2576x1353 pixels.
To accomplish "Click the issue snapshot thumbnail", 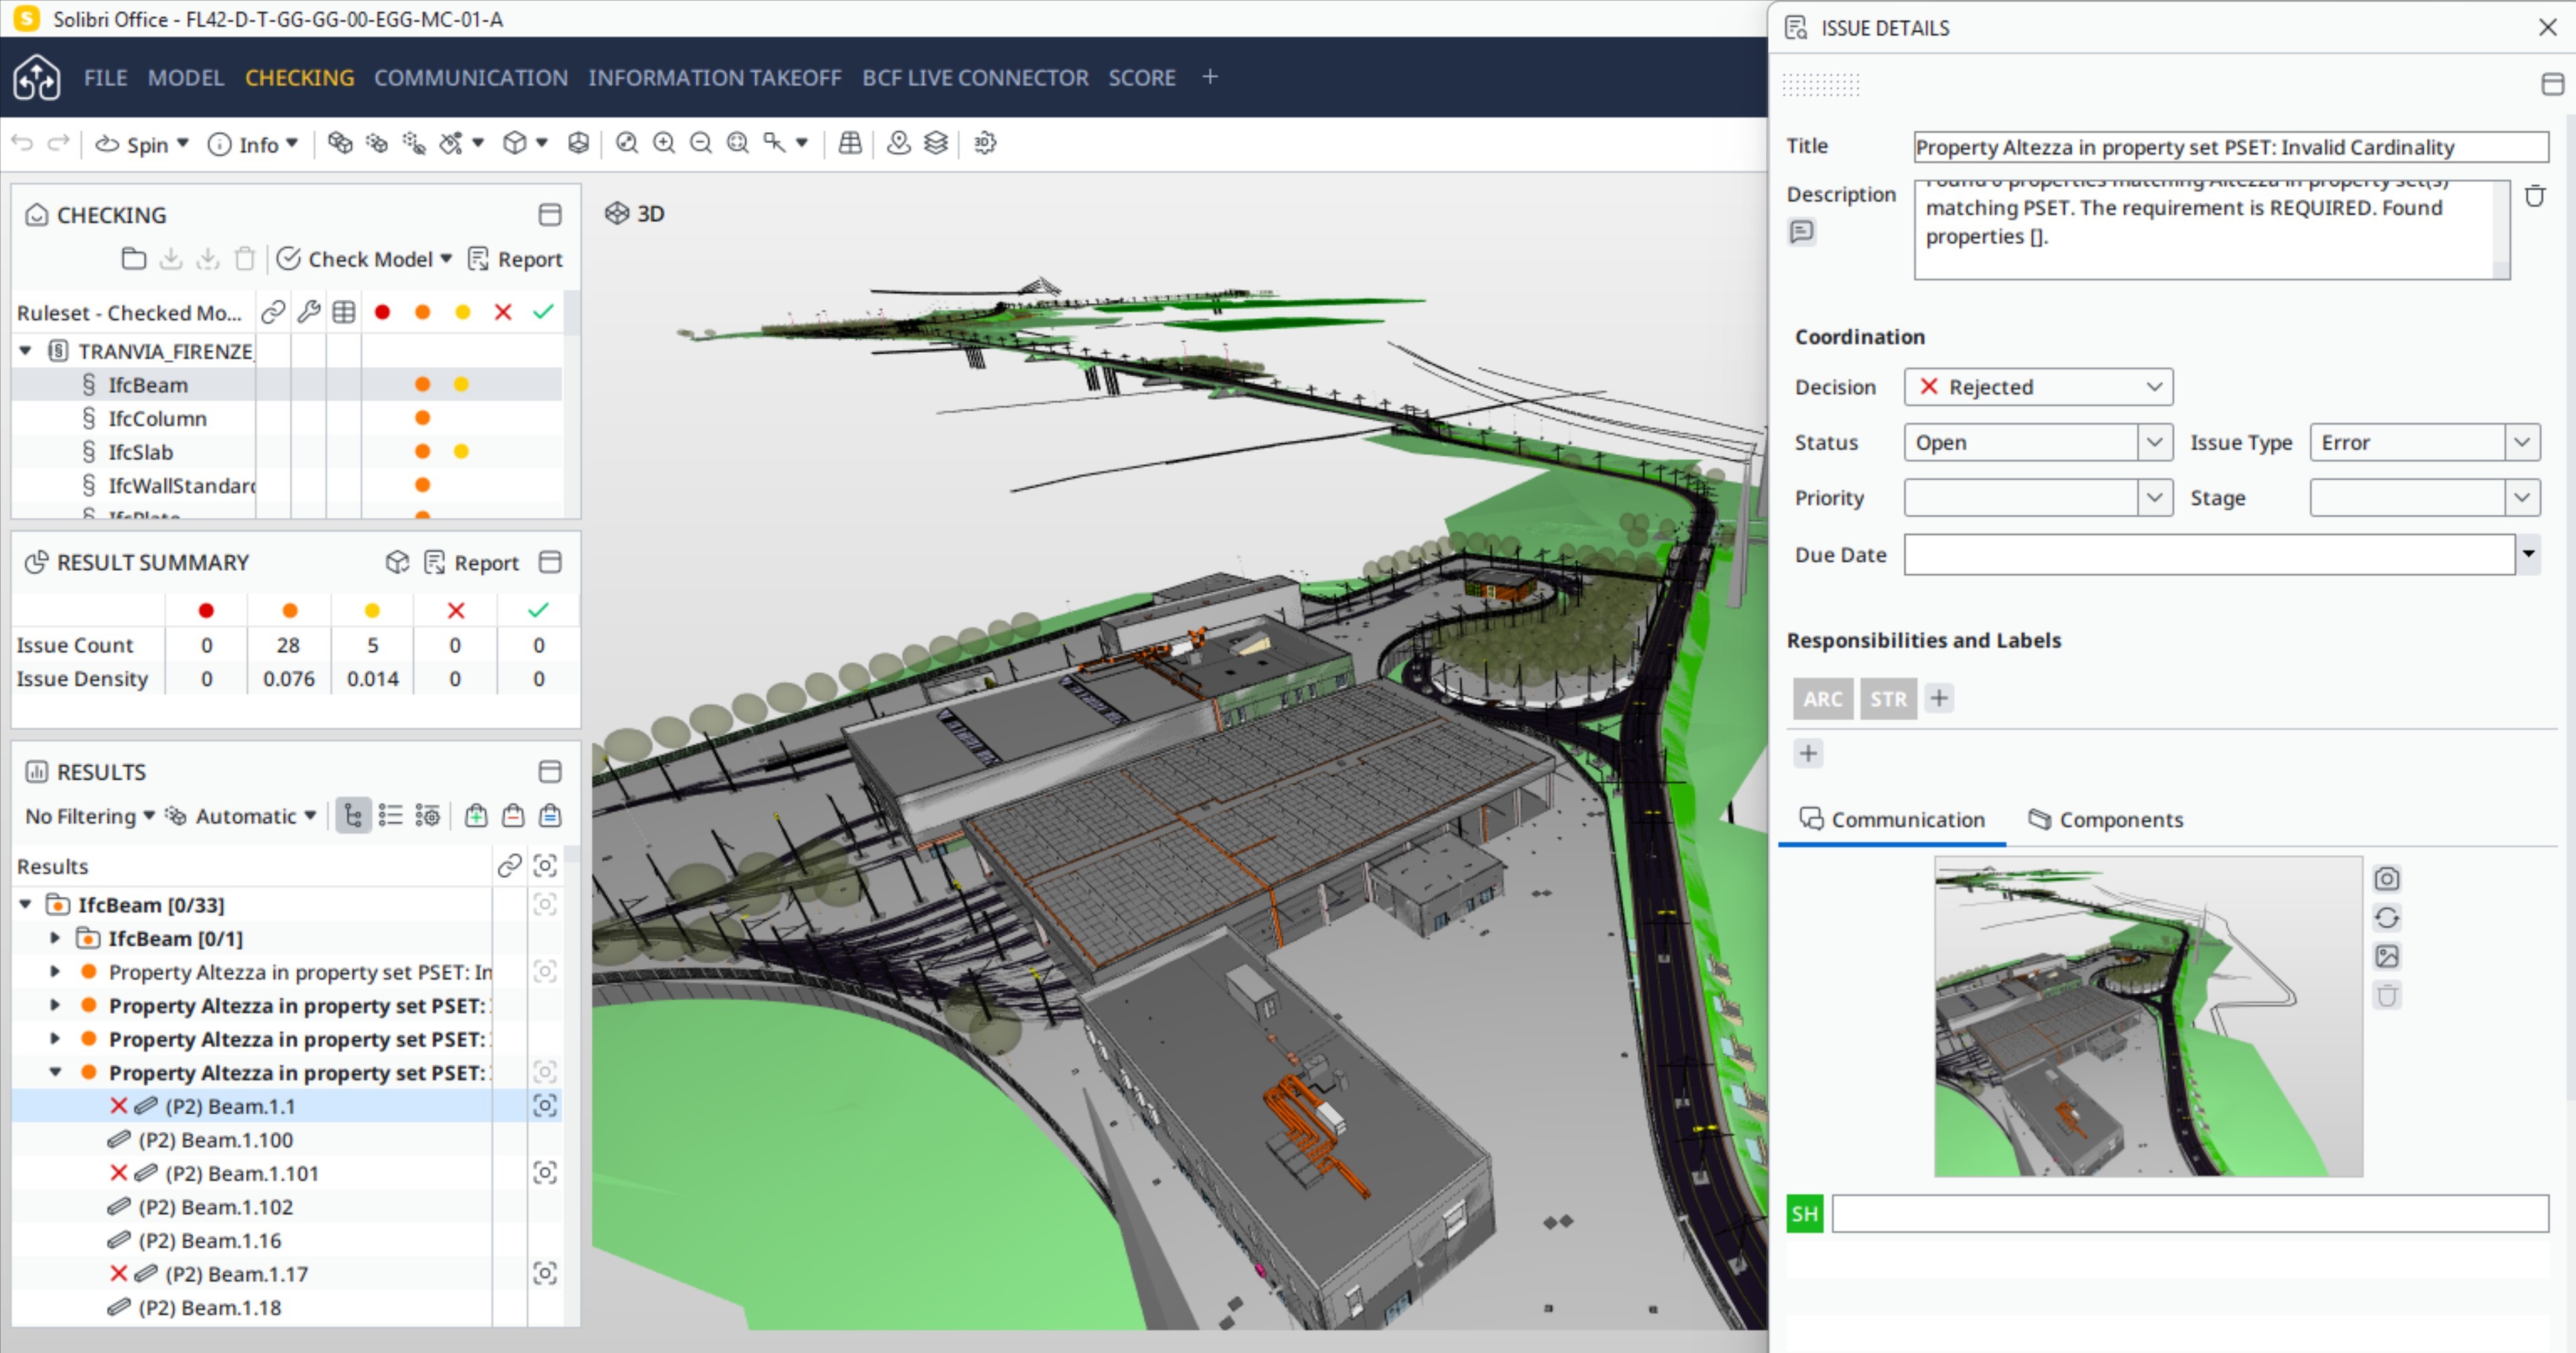I will pyautogui.click(x=2147, y=1015).
